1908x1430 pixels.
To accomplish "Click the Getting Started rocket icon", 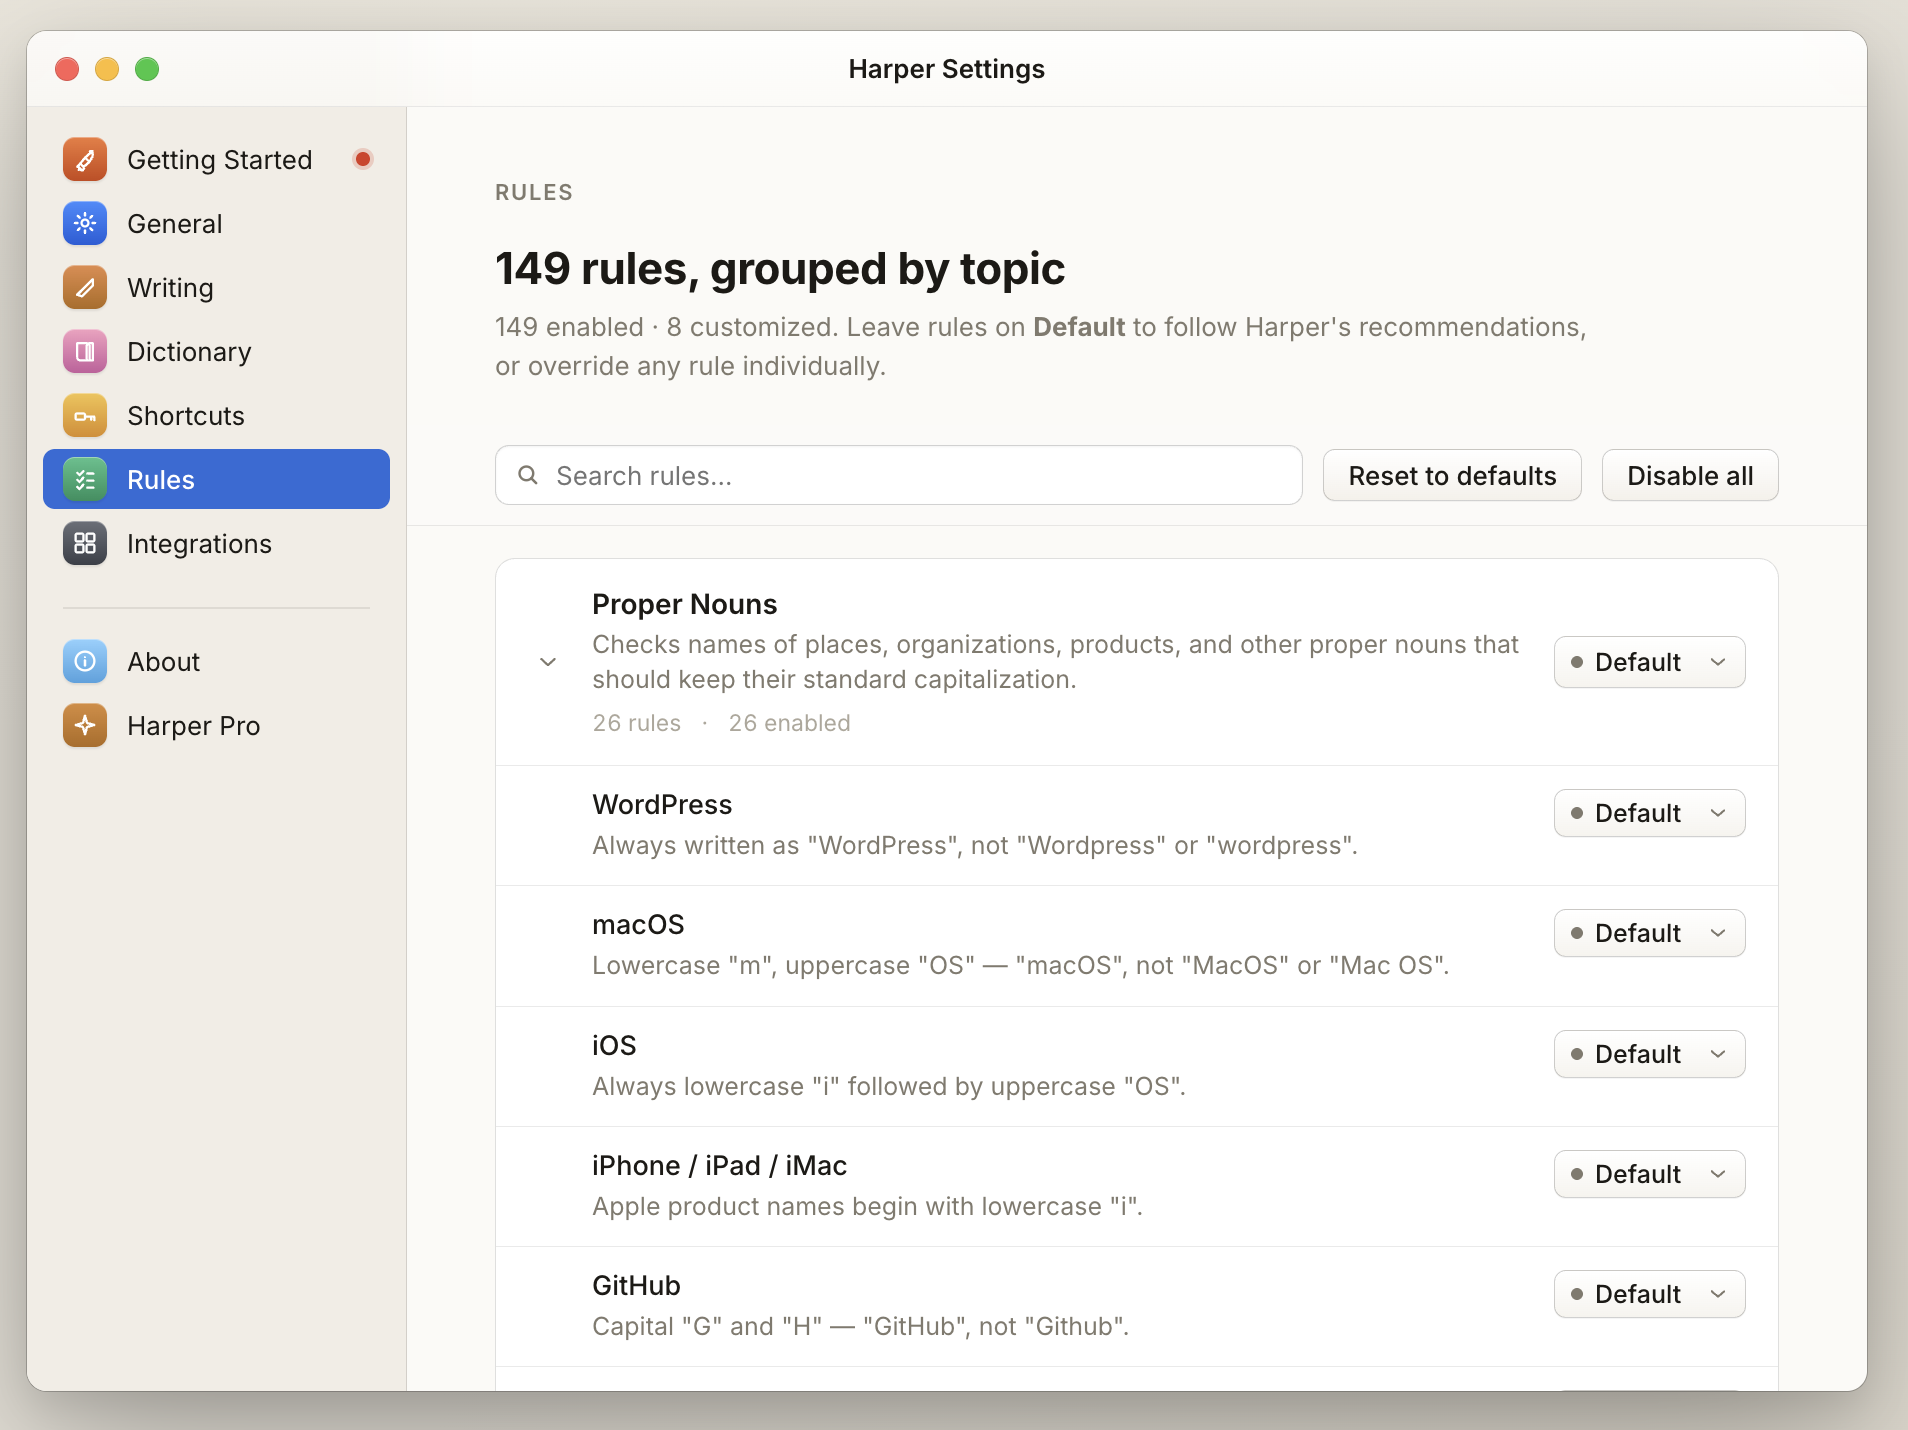I will 85,160.
